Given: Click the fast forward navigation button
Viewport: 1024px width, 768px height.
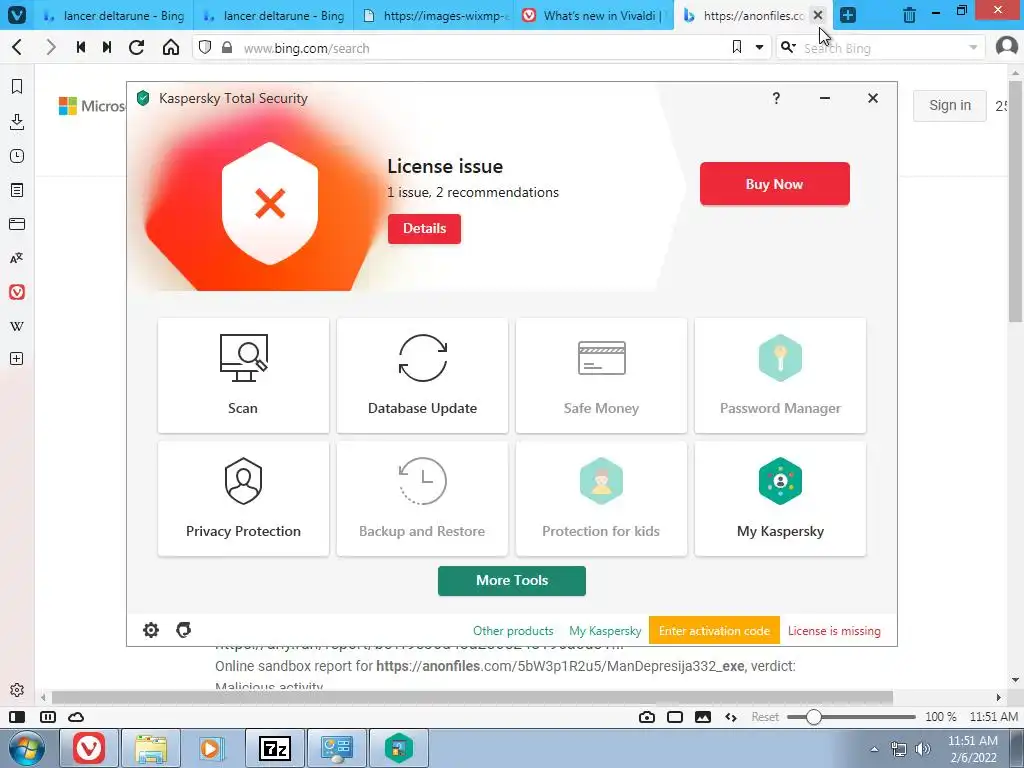Looking at the screenshot, I should (107, 47).
